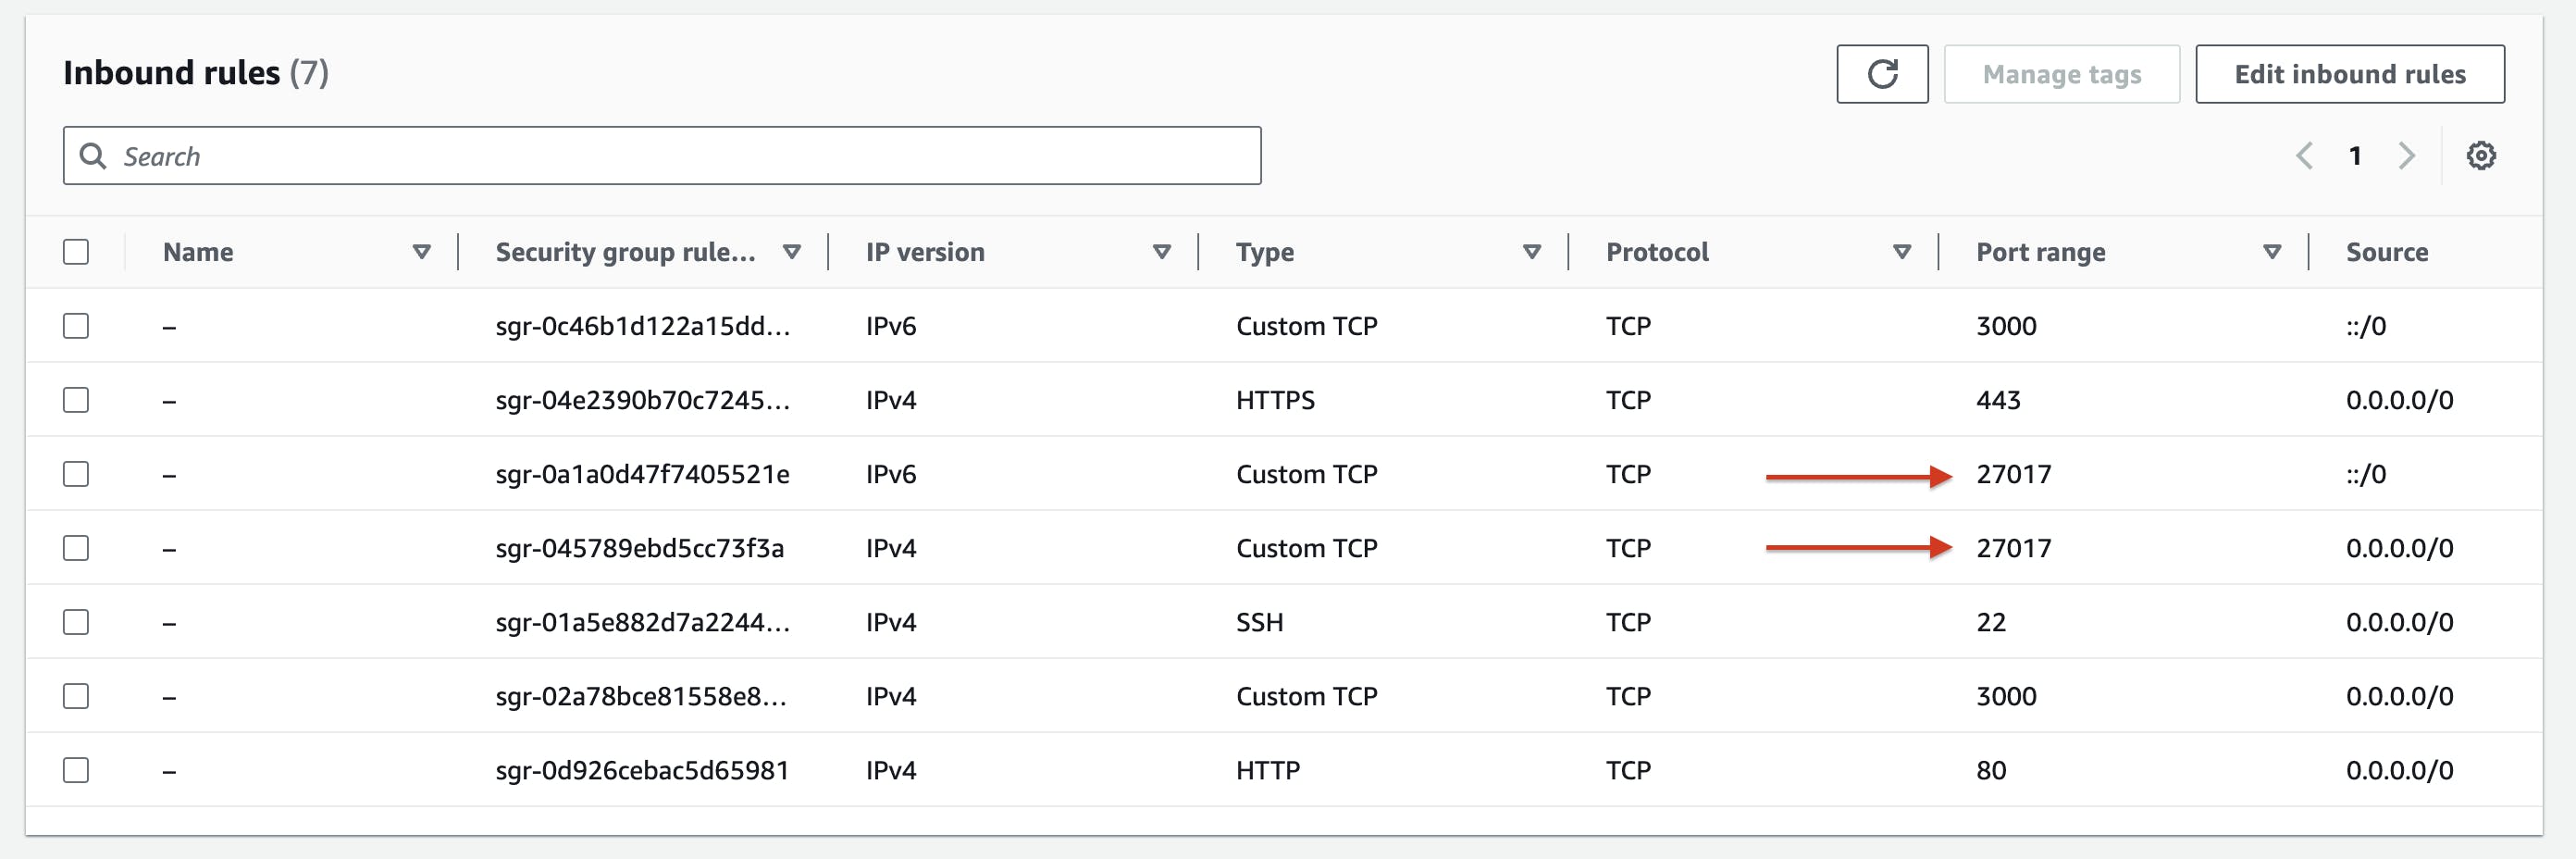Sort by IP version column arrow
Viewport: 2576px width, 859px height.
click(x=1162, y=252)
